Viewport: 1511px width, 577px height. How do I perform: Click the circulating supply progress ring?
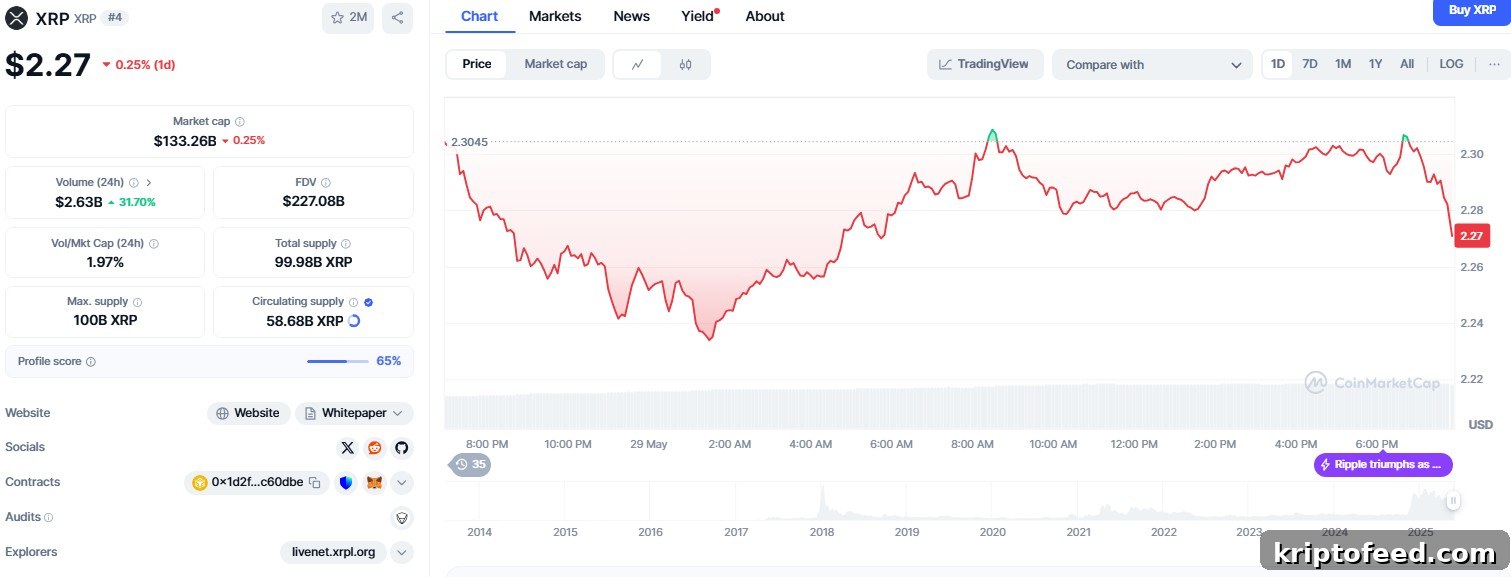click(x=354, y=321)
